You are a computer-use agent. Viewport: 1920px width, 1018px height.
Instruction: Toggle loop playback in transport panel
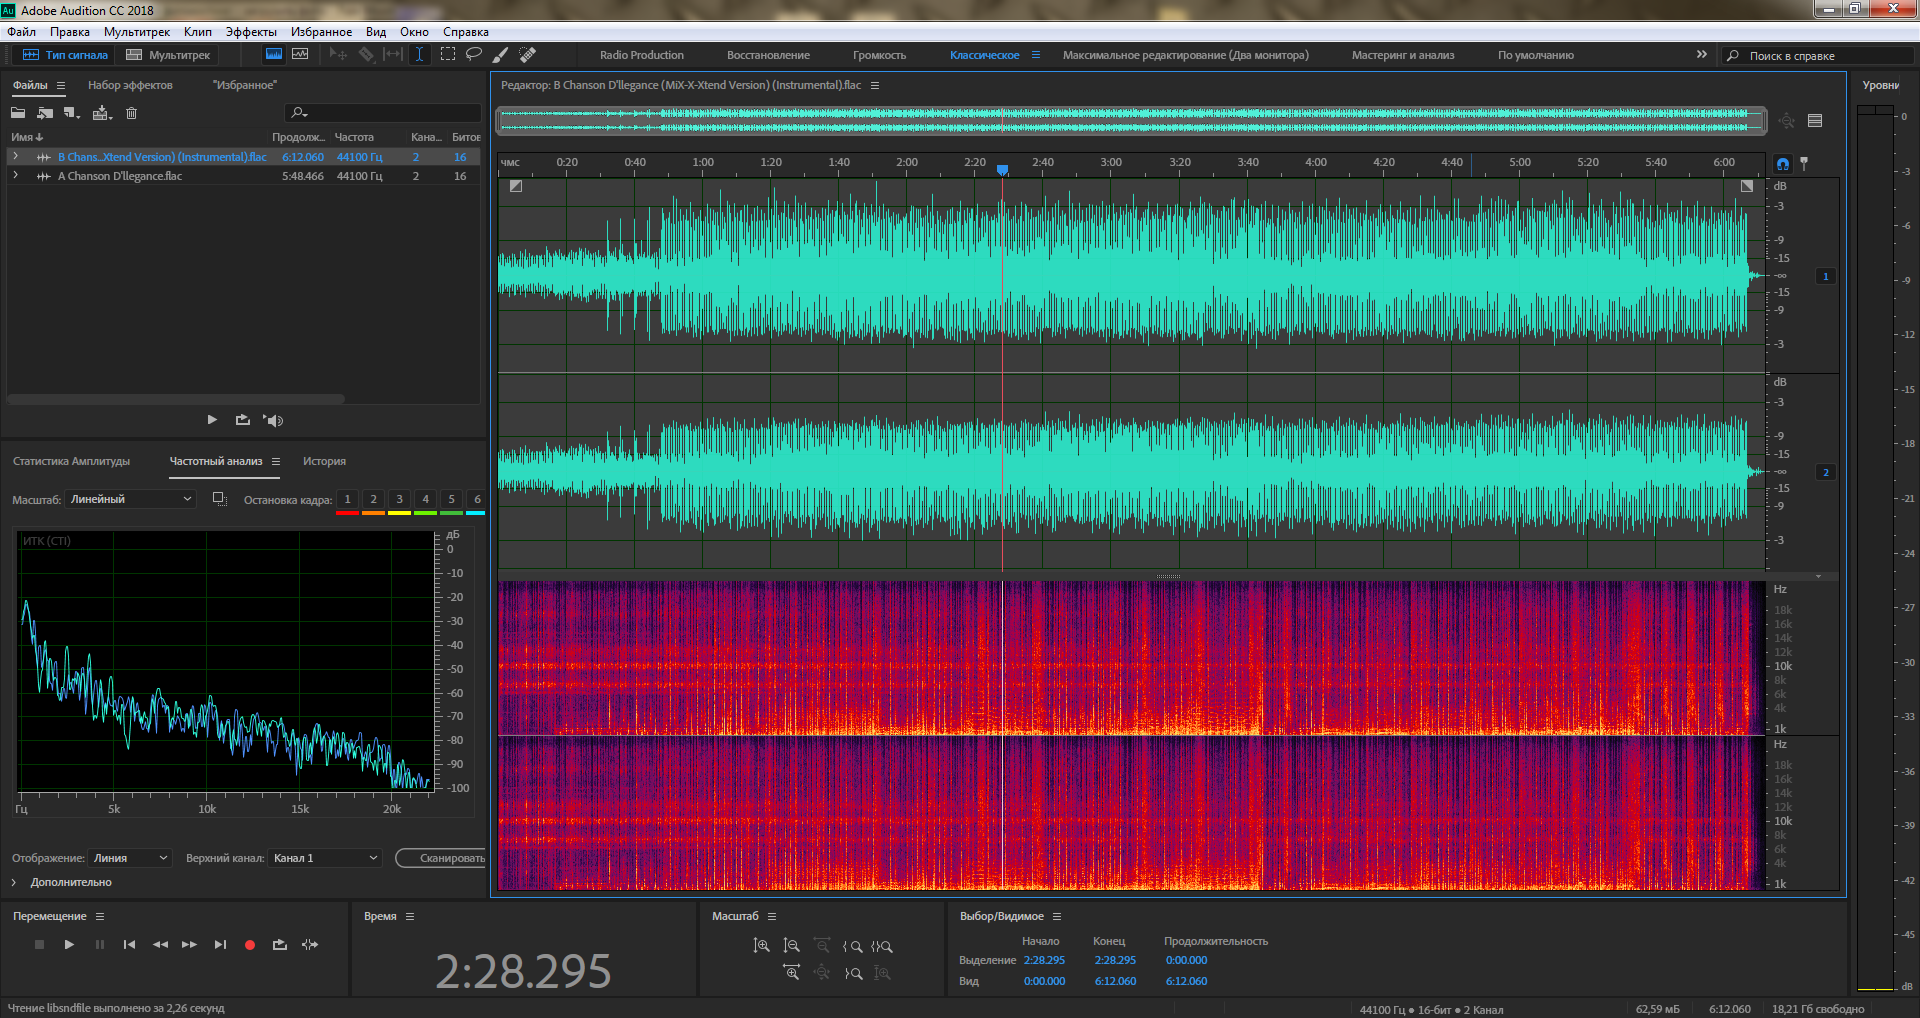pos(280,944)
